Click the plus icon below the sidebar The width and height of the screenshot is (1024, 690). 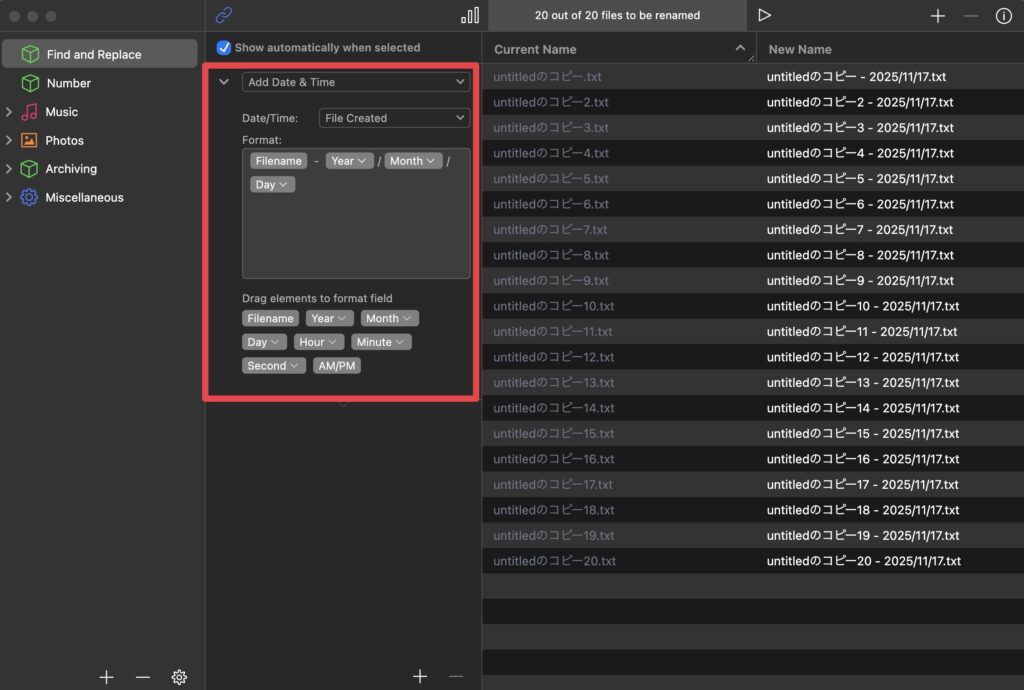(x=106, y=677)
